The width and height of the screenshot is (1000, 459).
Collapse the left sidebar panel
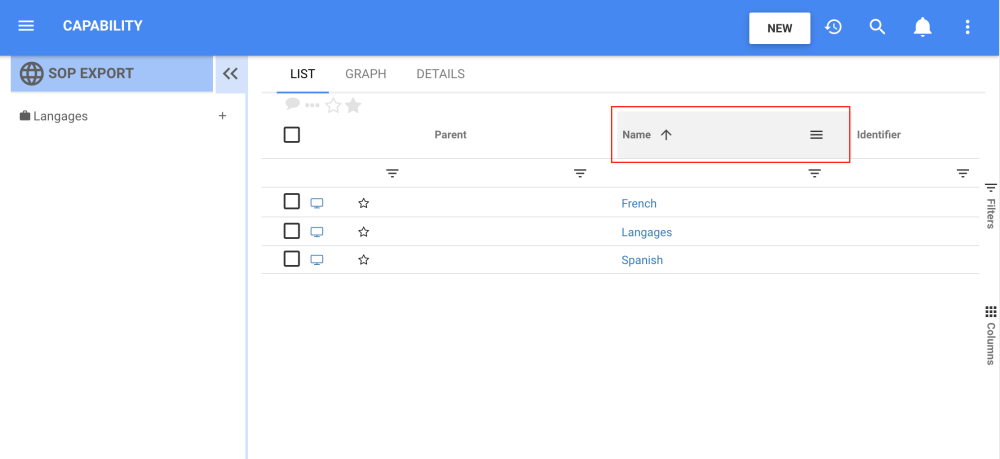(x=230, y=74)
